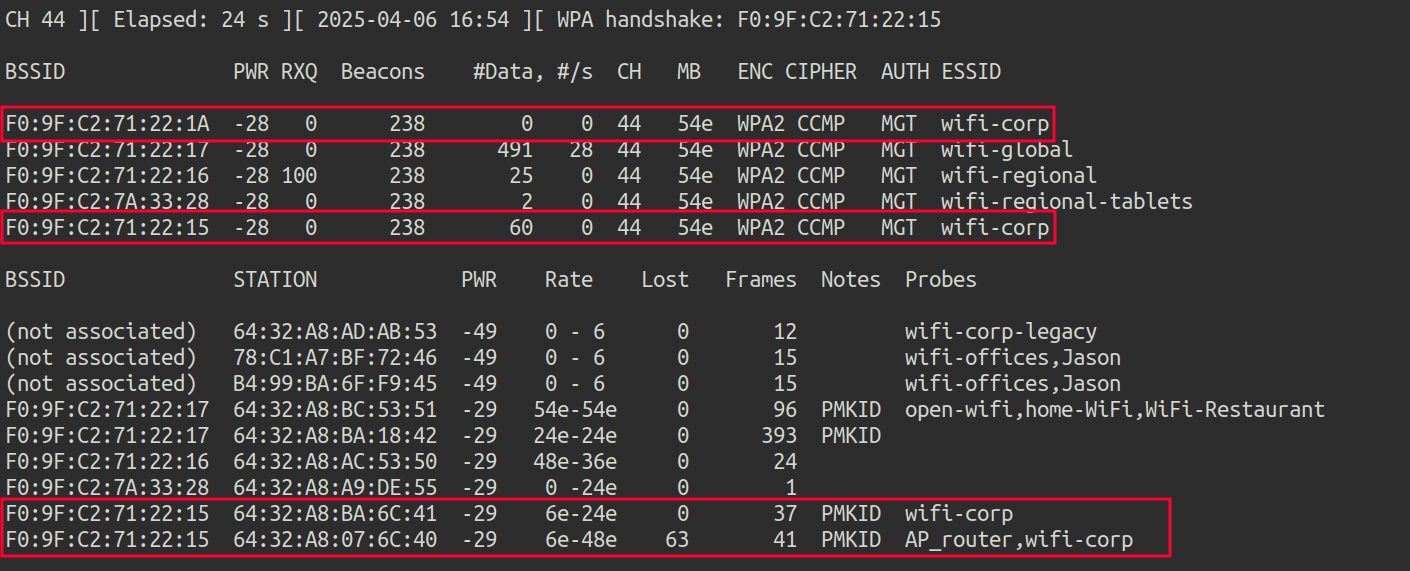Click the wifi-corp-legacy probe entry
This screenshot has width=1410, height=571.
click(1000, 332)
